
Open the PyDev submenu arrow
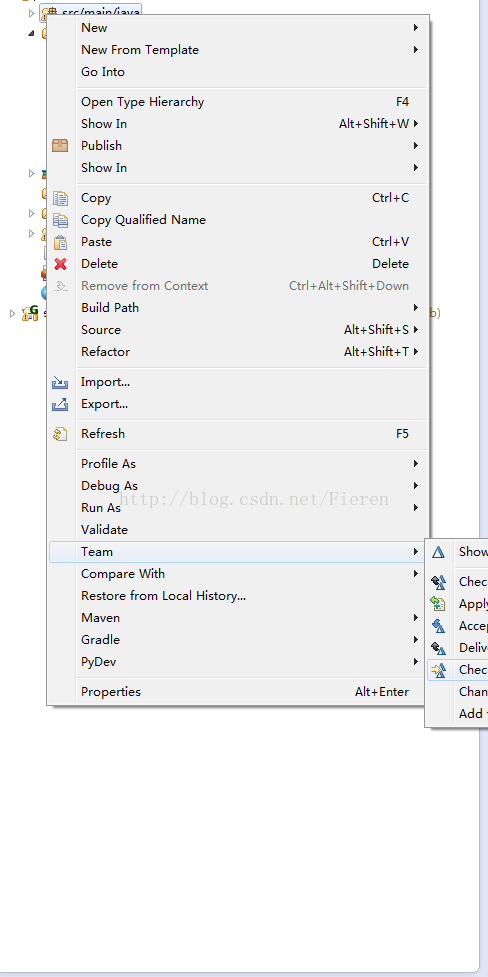[x=416, y=662]
